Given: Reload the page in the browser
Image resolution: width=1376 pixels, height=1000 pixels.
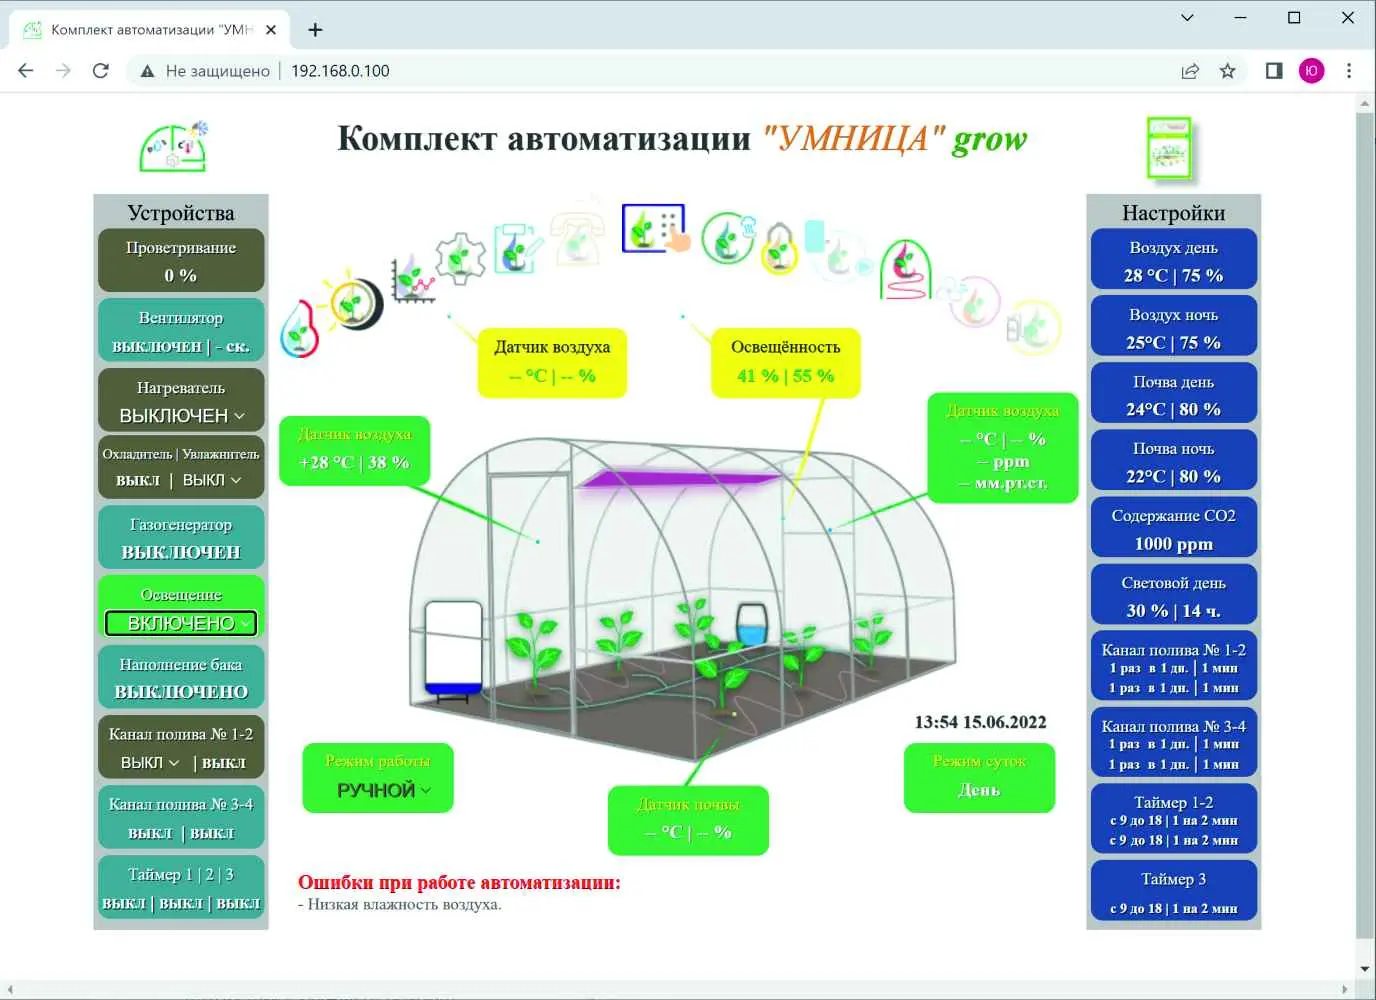Looking at the screenshot, I should pos(100,71).
